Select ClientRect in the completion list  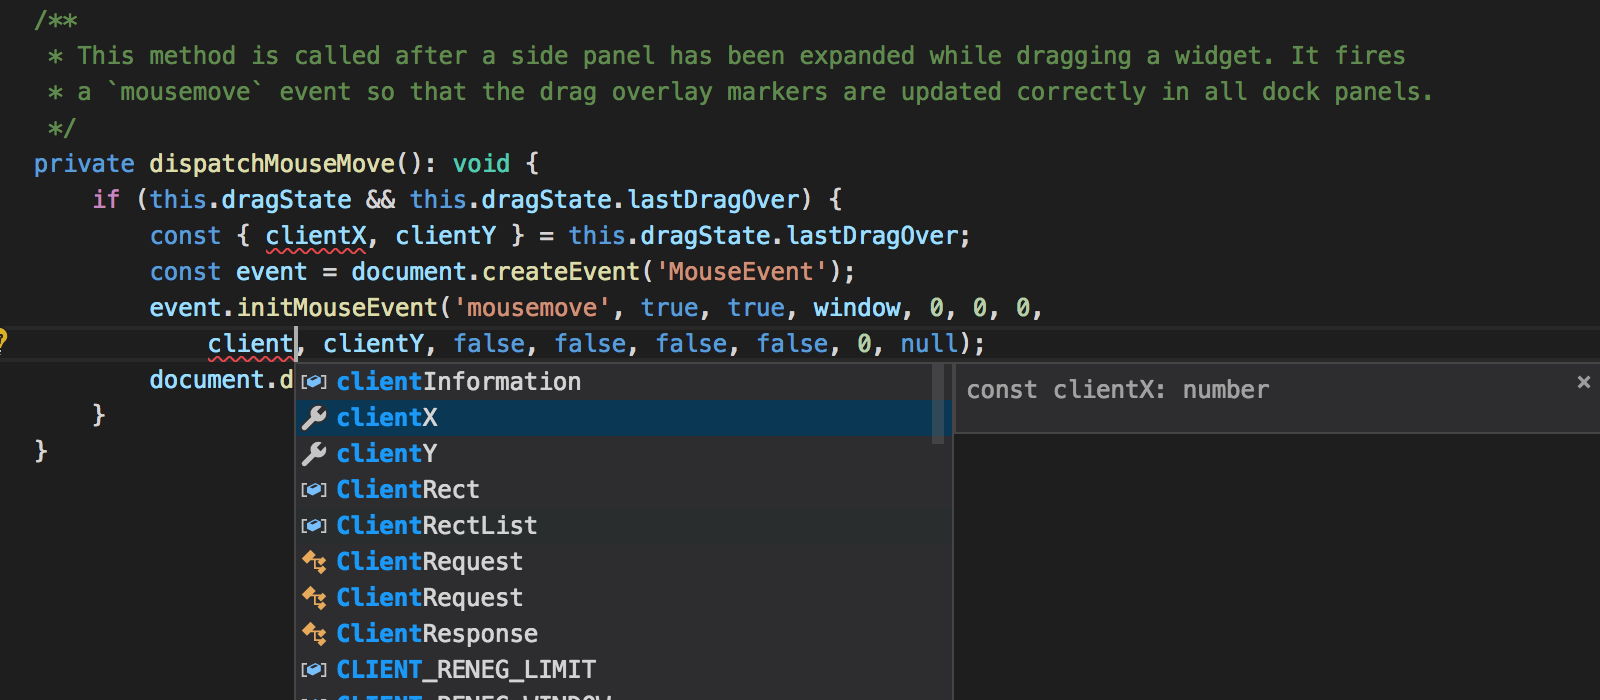[x=623, y=489]
